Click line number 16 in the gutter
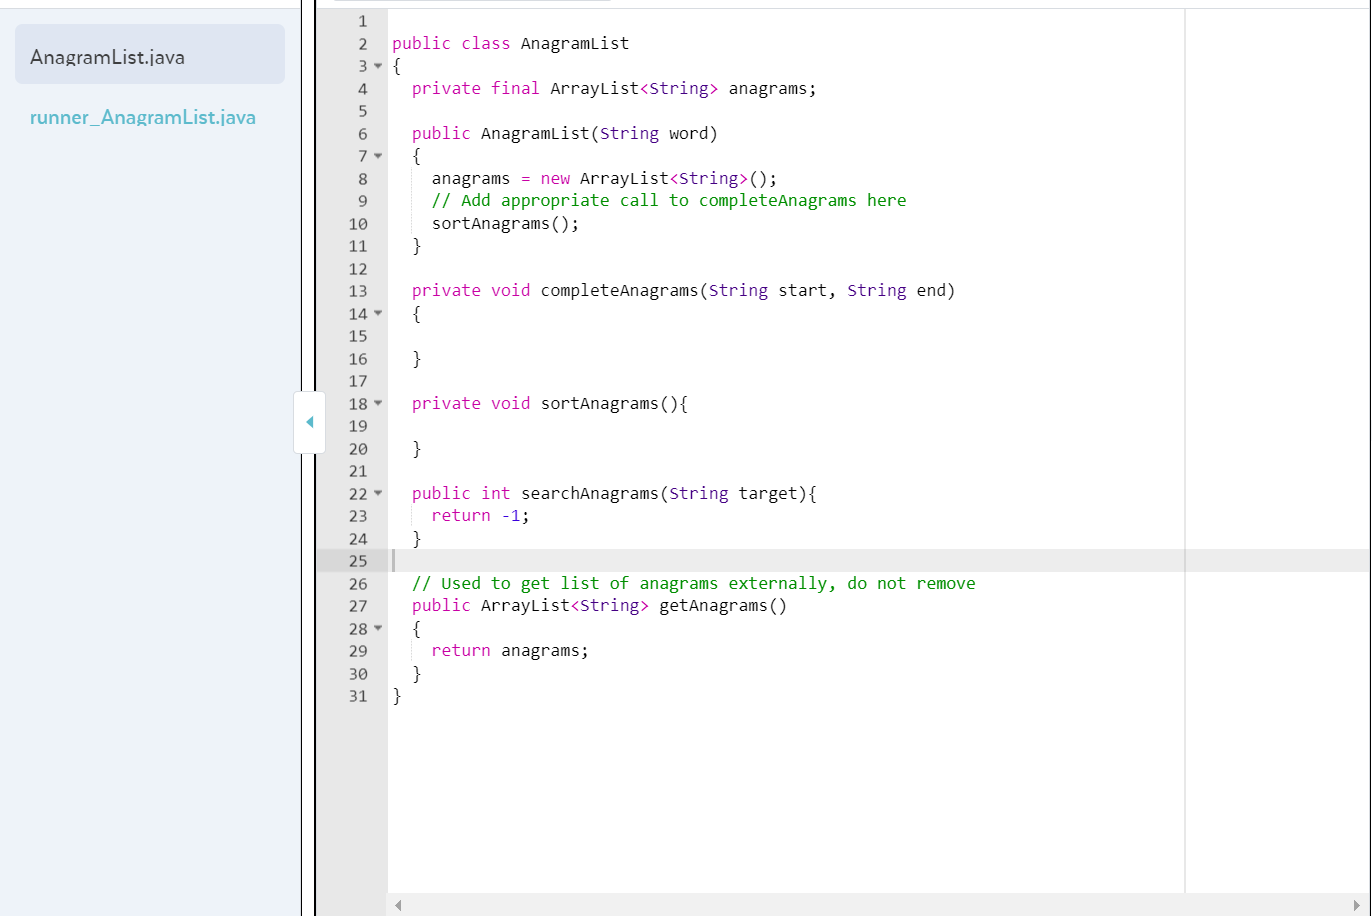 tap(358, 359)
